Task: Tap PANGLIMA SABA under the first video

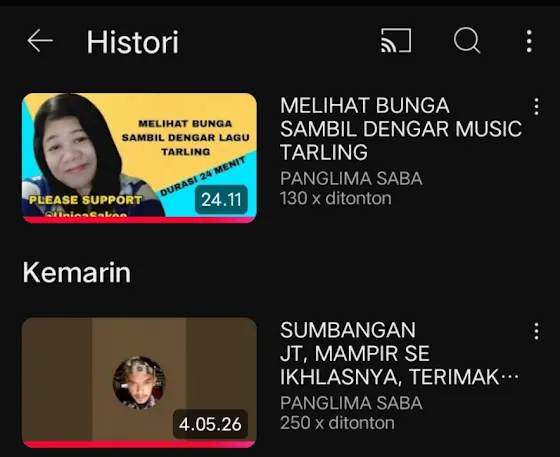Action: (x=351, y=179)
